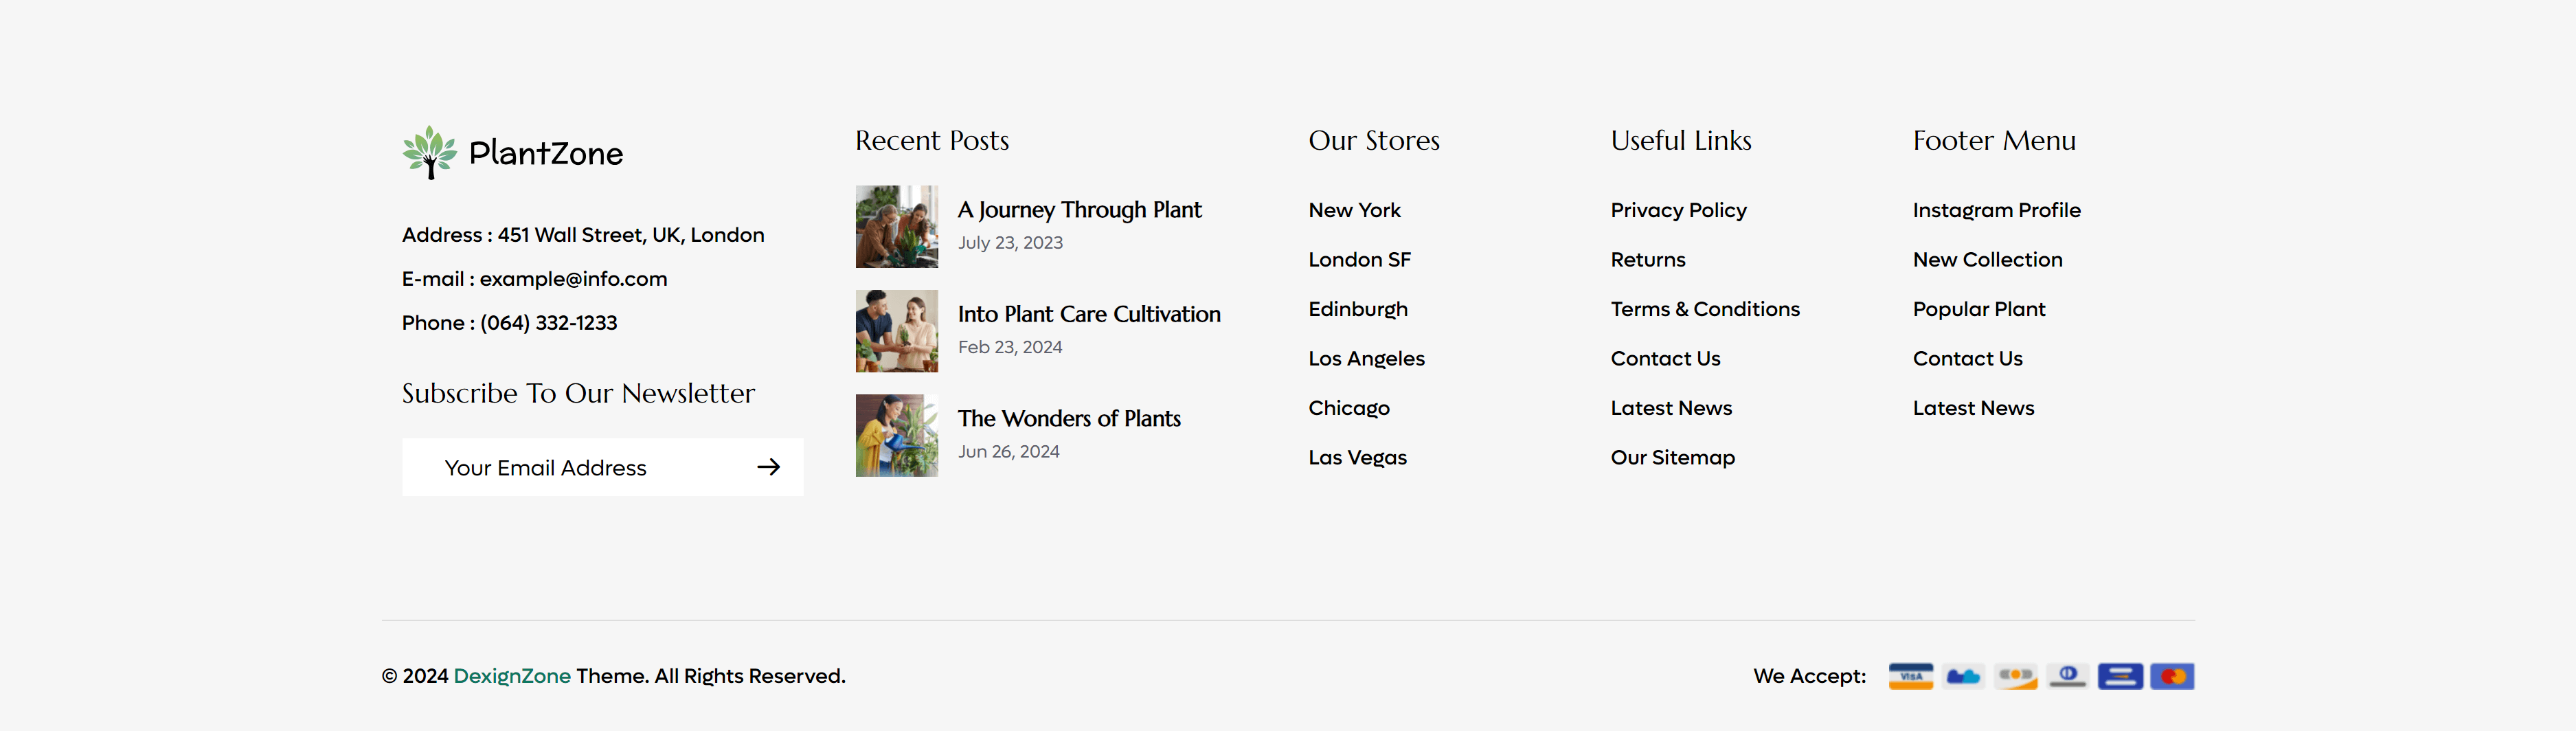Image resolution: width=2576 pixels, height=731 pixels.
Task: Click the Mastercard payment icon
Action: (2172, 677)
